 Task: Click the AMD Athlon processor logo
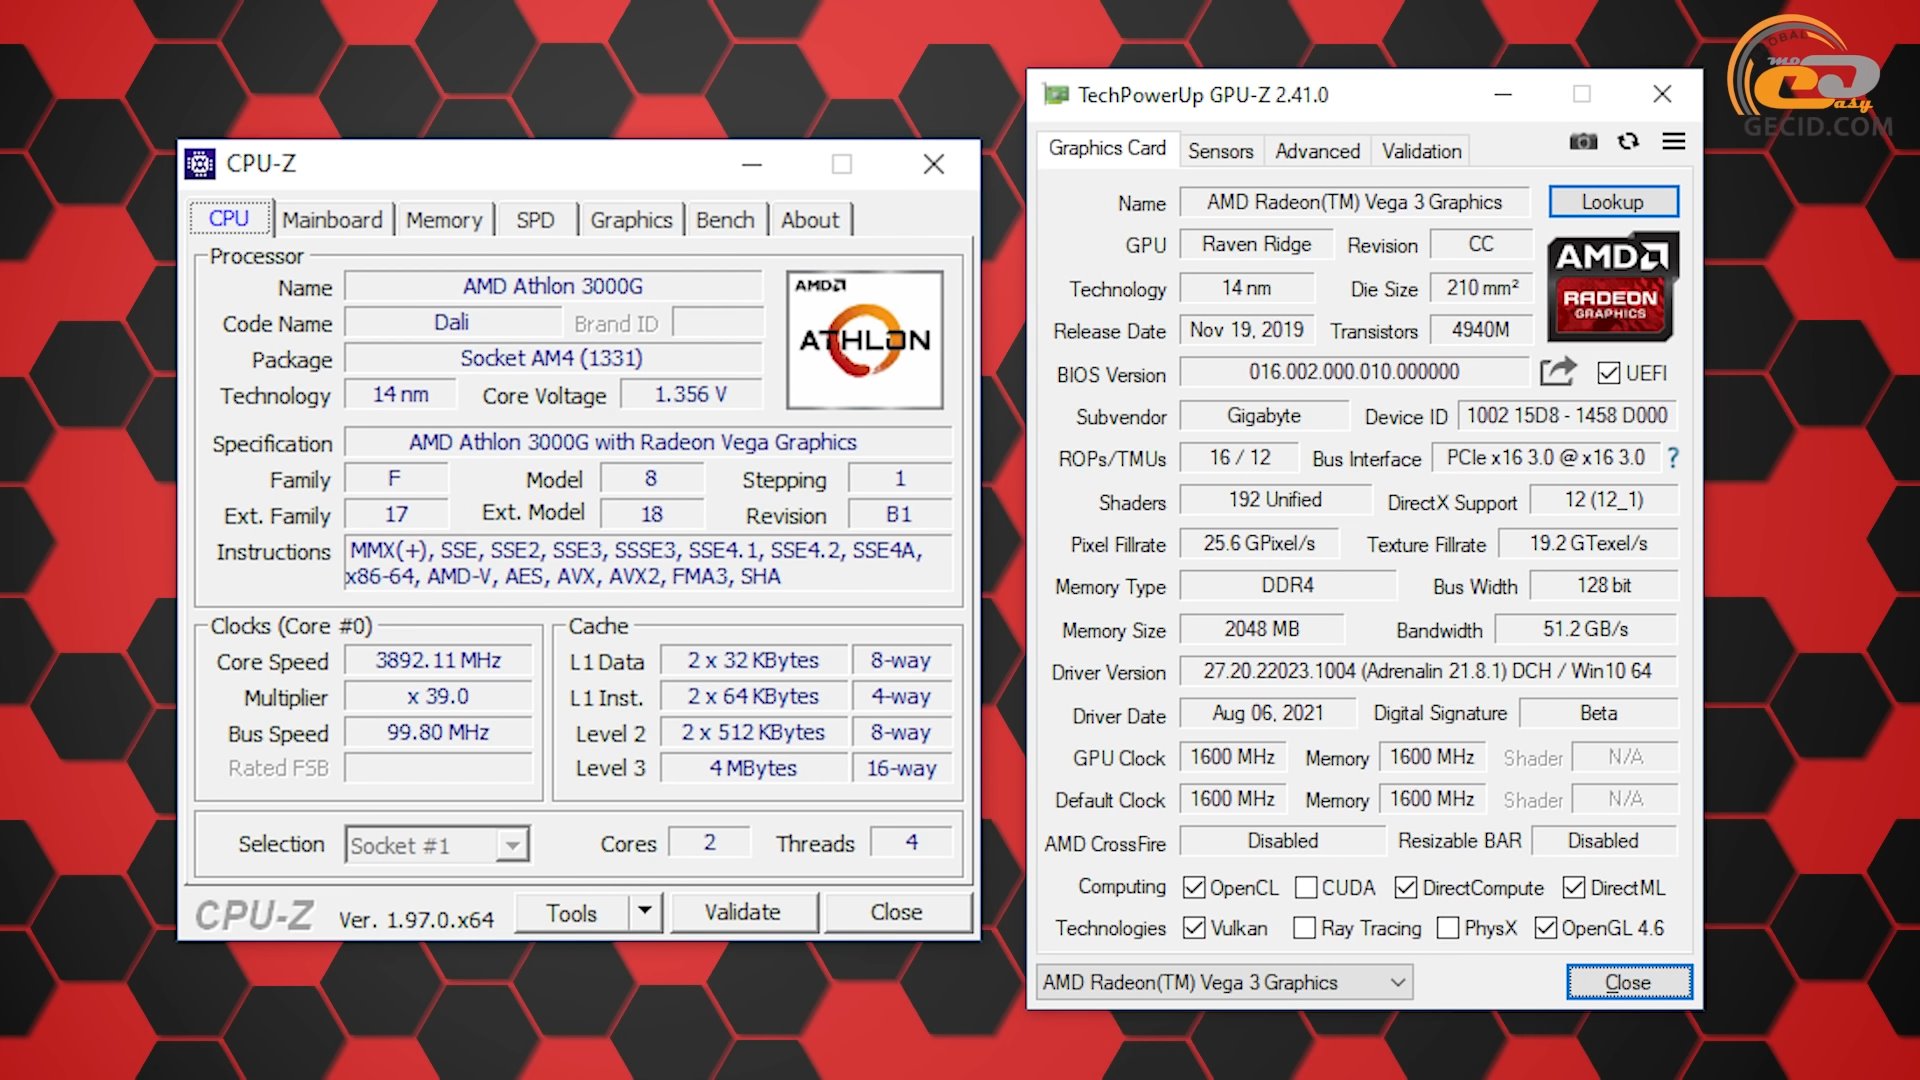click(865, 340)
